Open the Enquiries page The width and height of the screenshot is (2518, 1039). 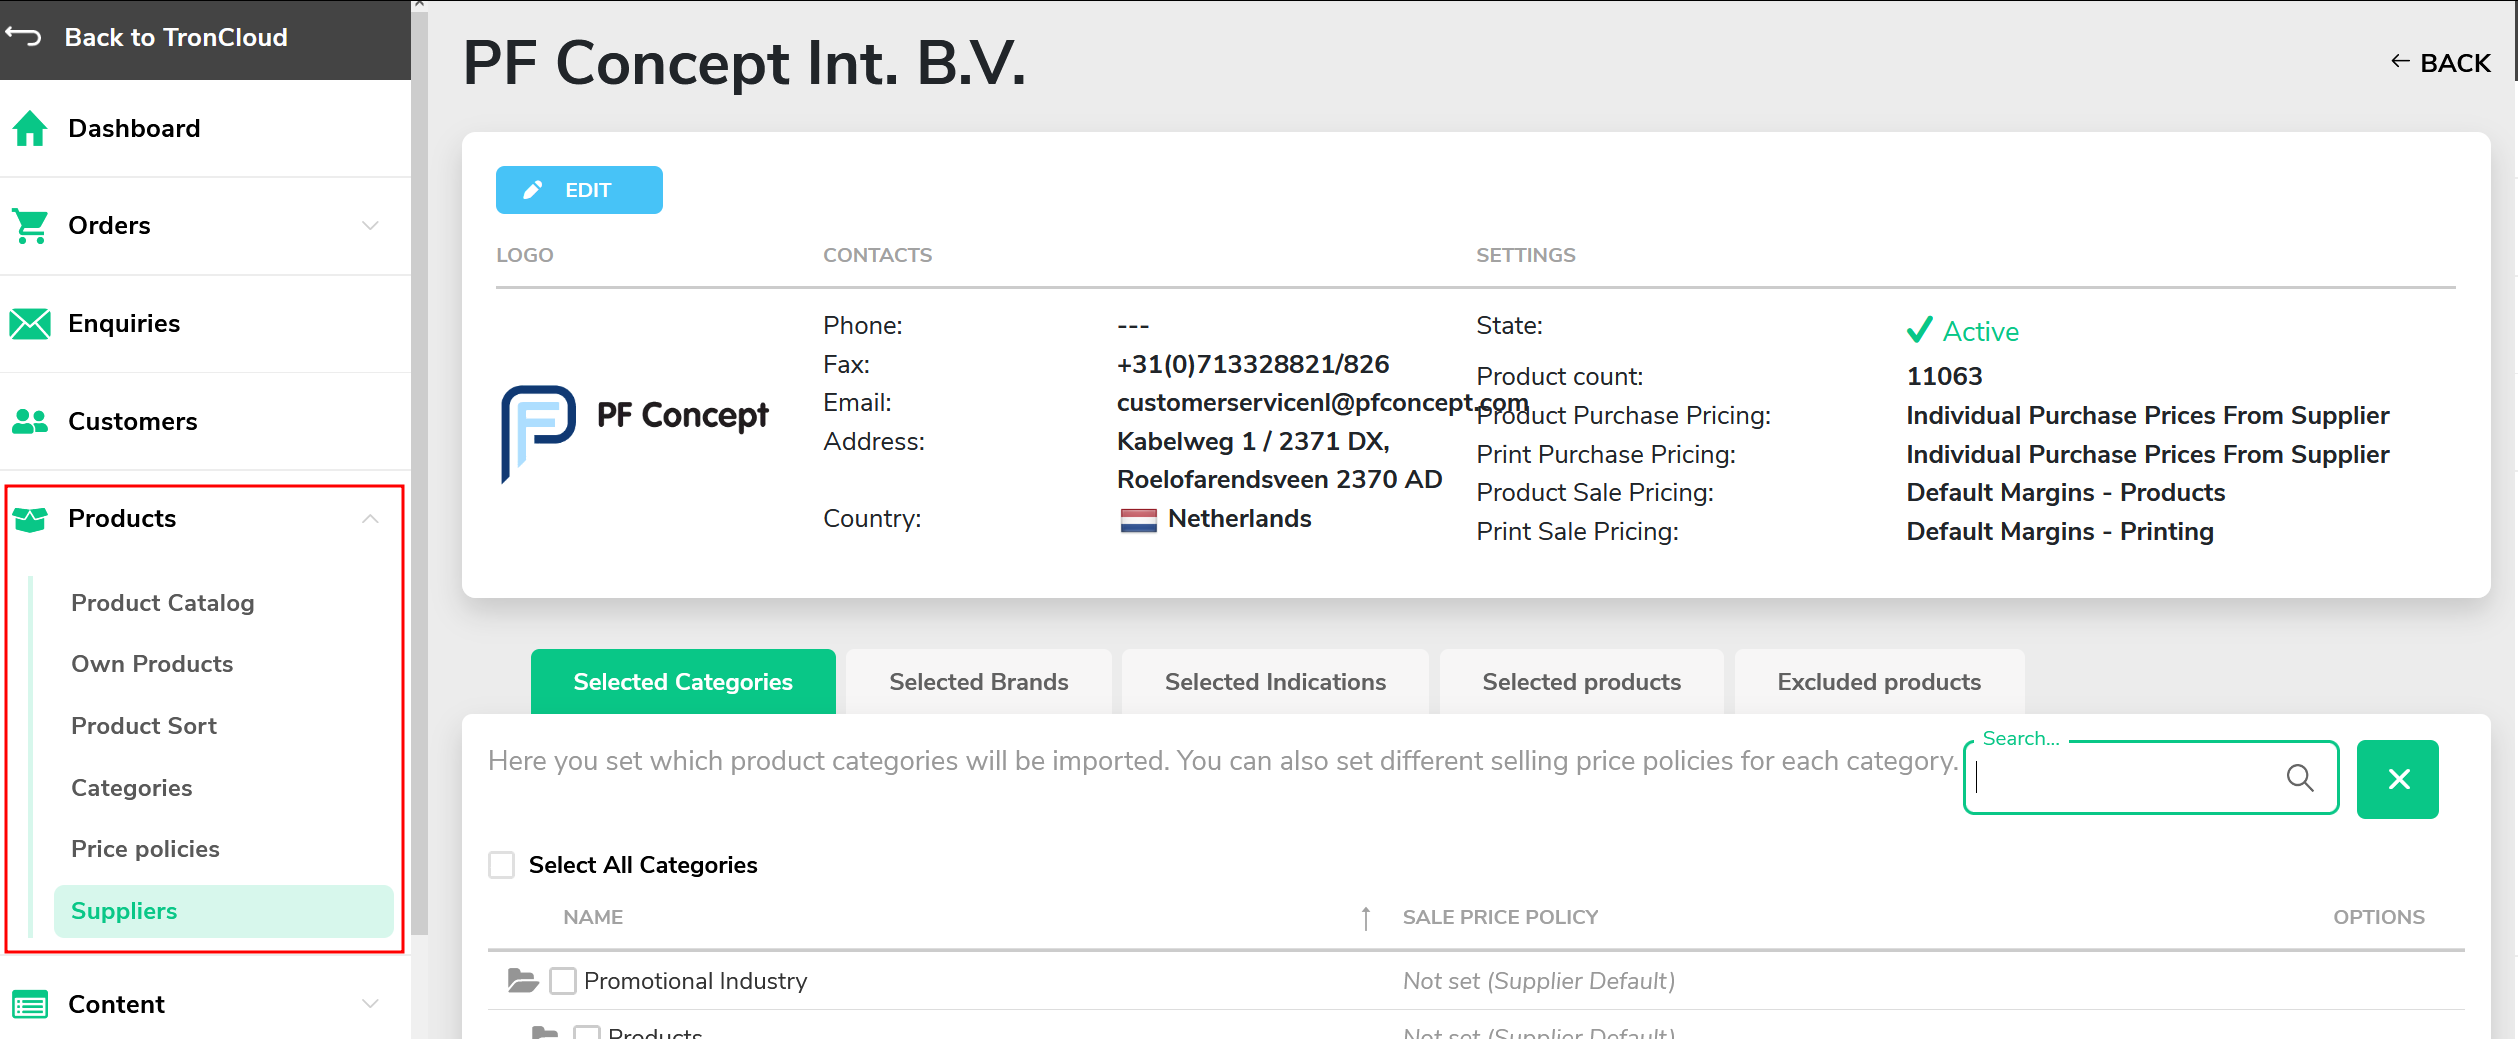pos(124,323)
